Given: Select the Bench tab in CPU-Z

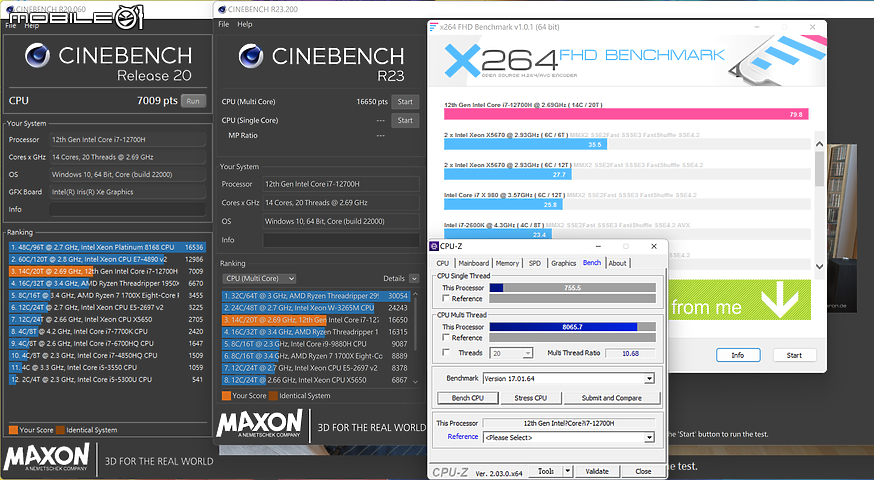Looking at the screenshot, I should pyautogui.click(x=592, y=263).
